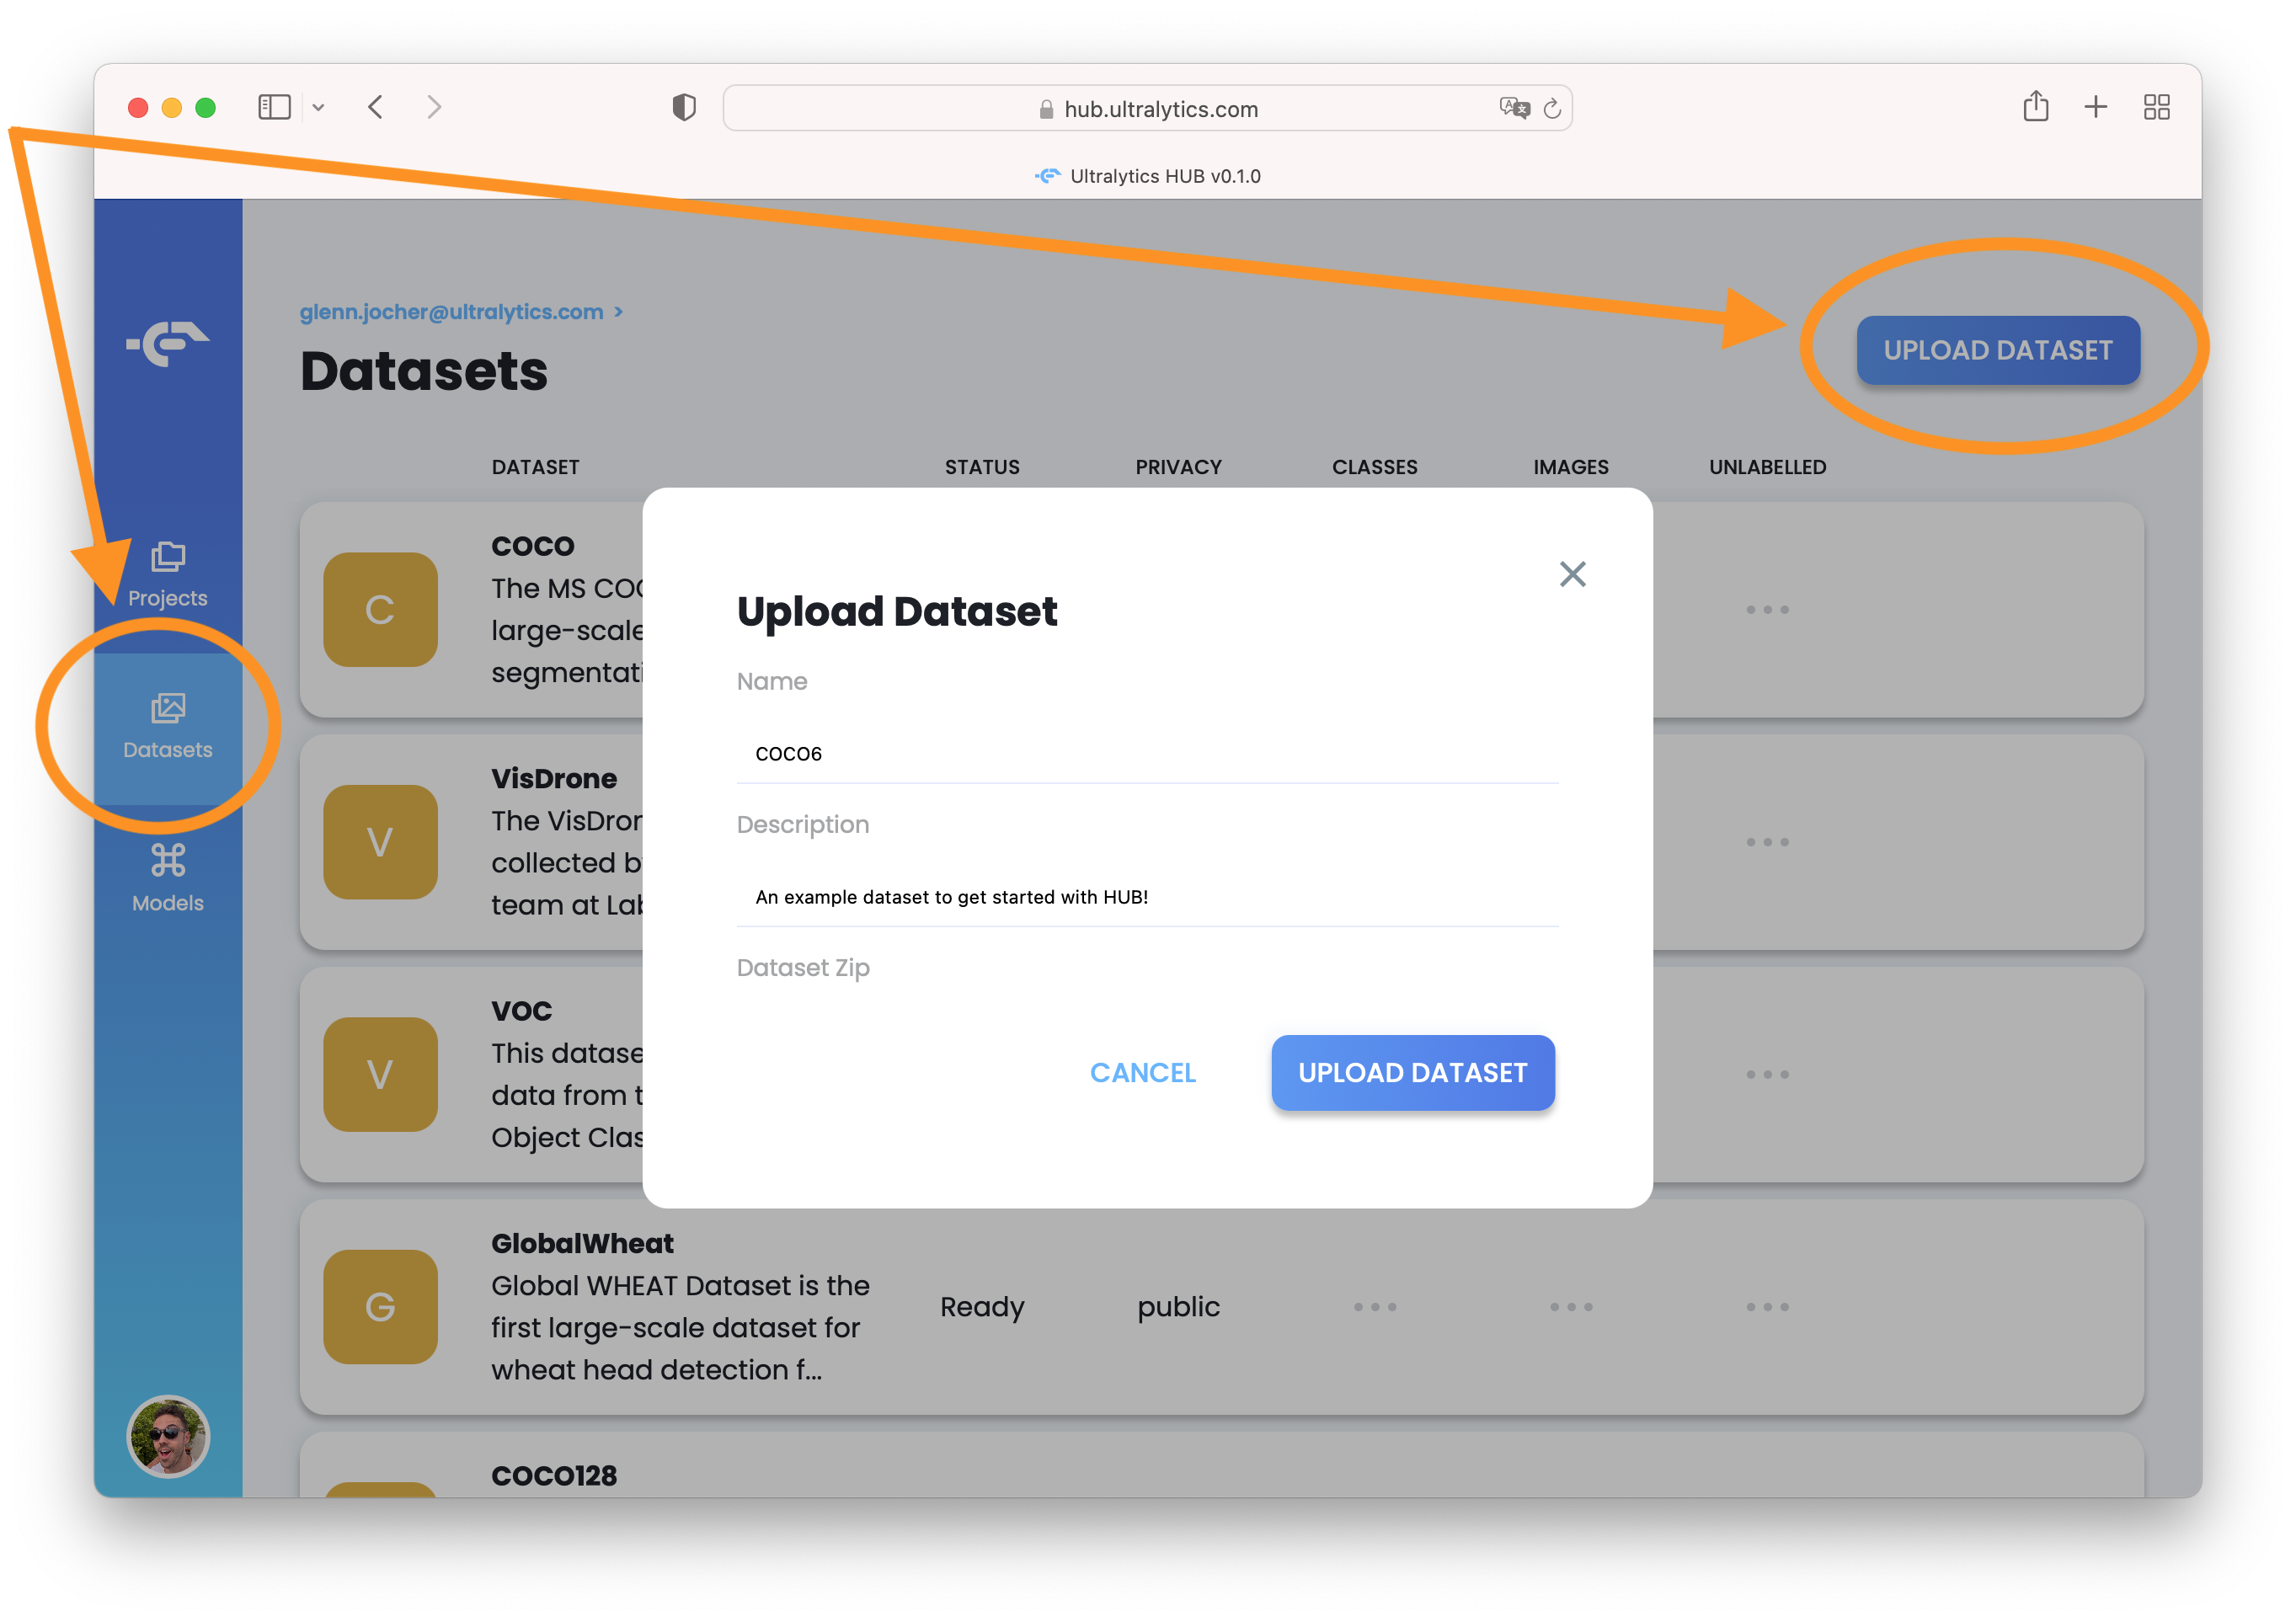Viewport: 2296px width, 1622px height.
Task: Open the ellipsis menu on the GlobalWheat row
Action: pyautogui.click(x=1767, y=1306)
